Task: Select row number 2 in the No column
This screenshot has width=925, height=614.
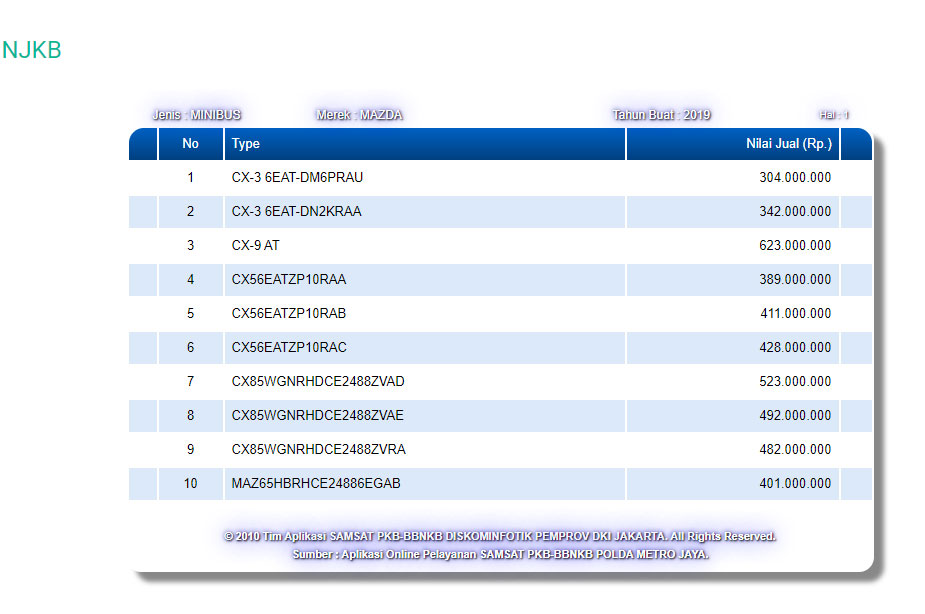Action: (x=191, y=212)
